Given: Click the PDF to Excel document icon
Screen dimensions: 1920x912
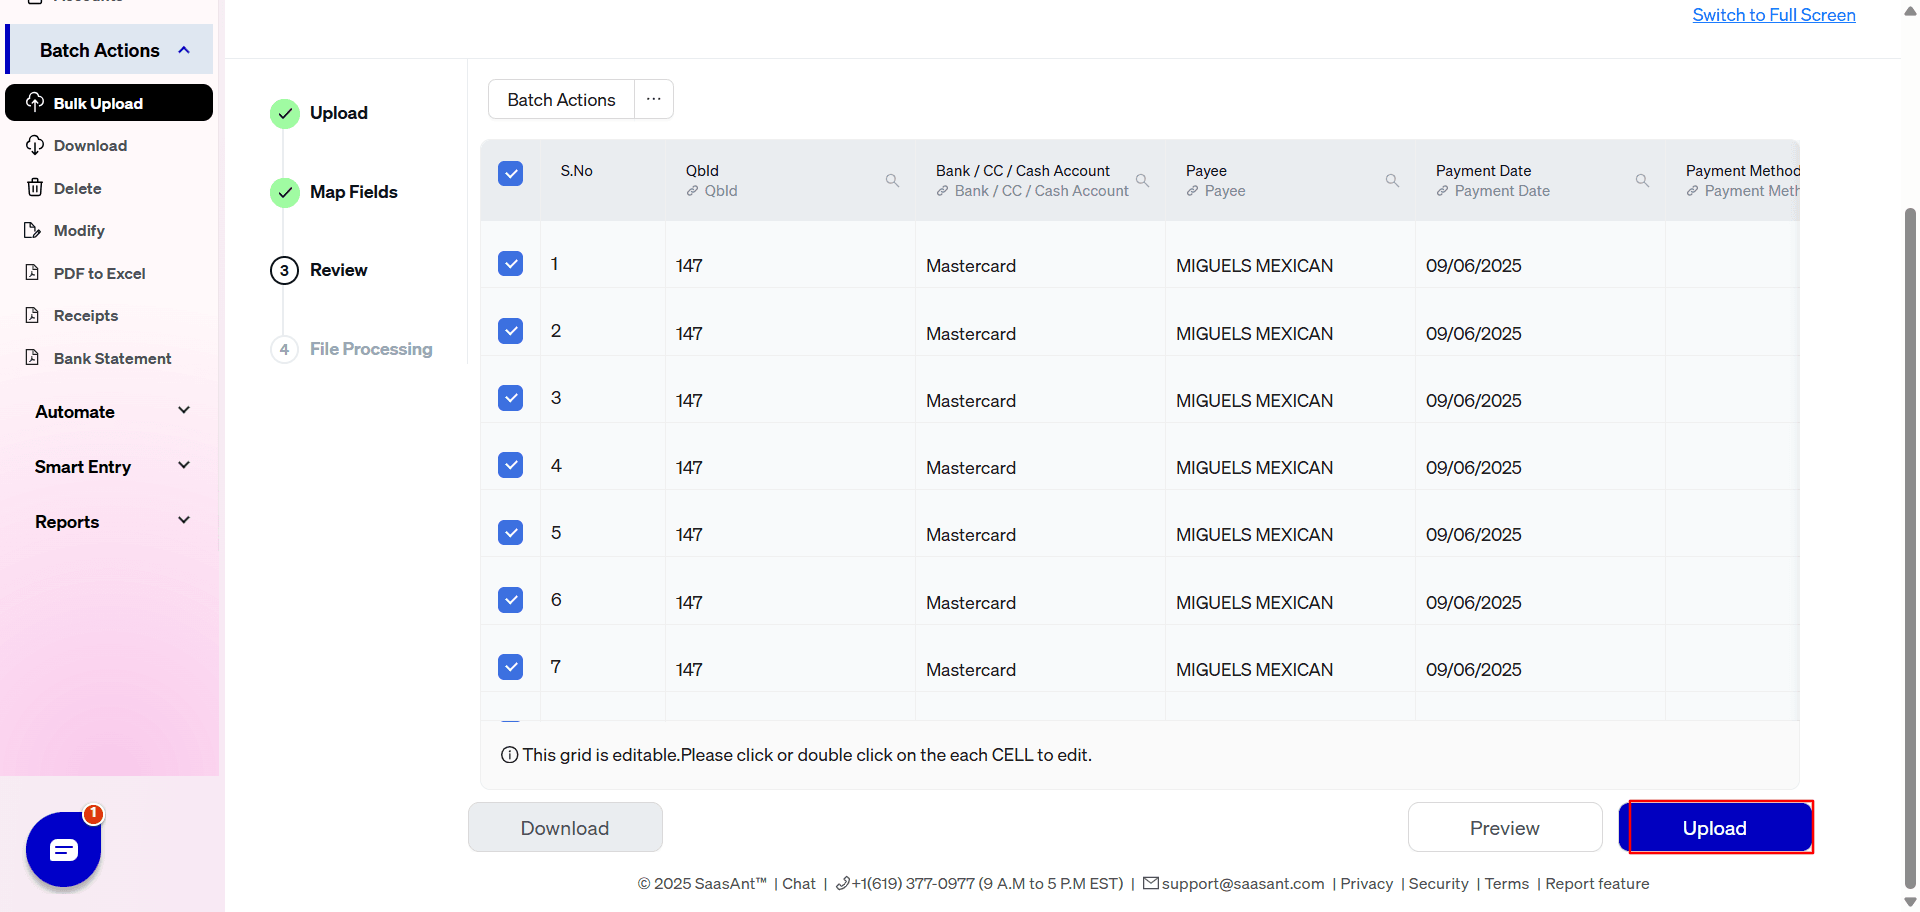Looking at the screenshot, I should [x=33, y=272].
